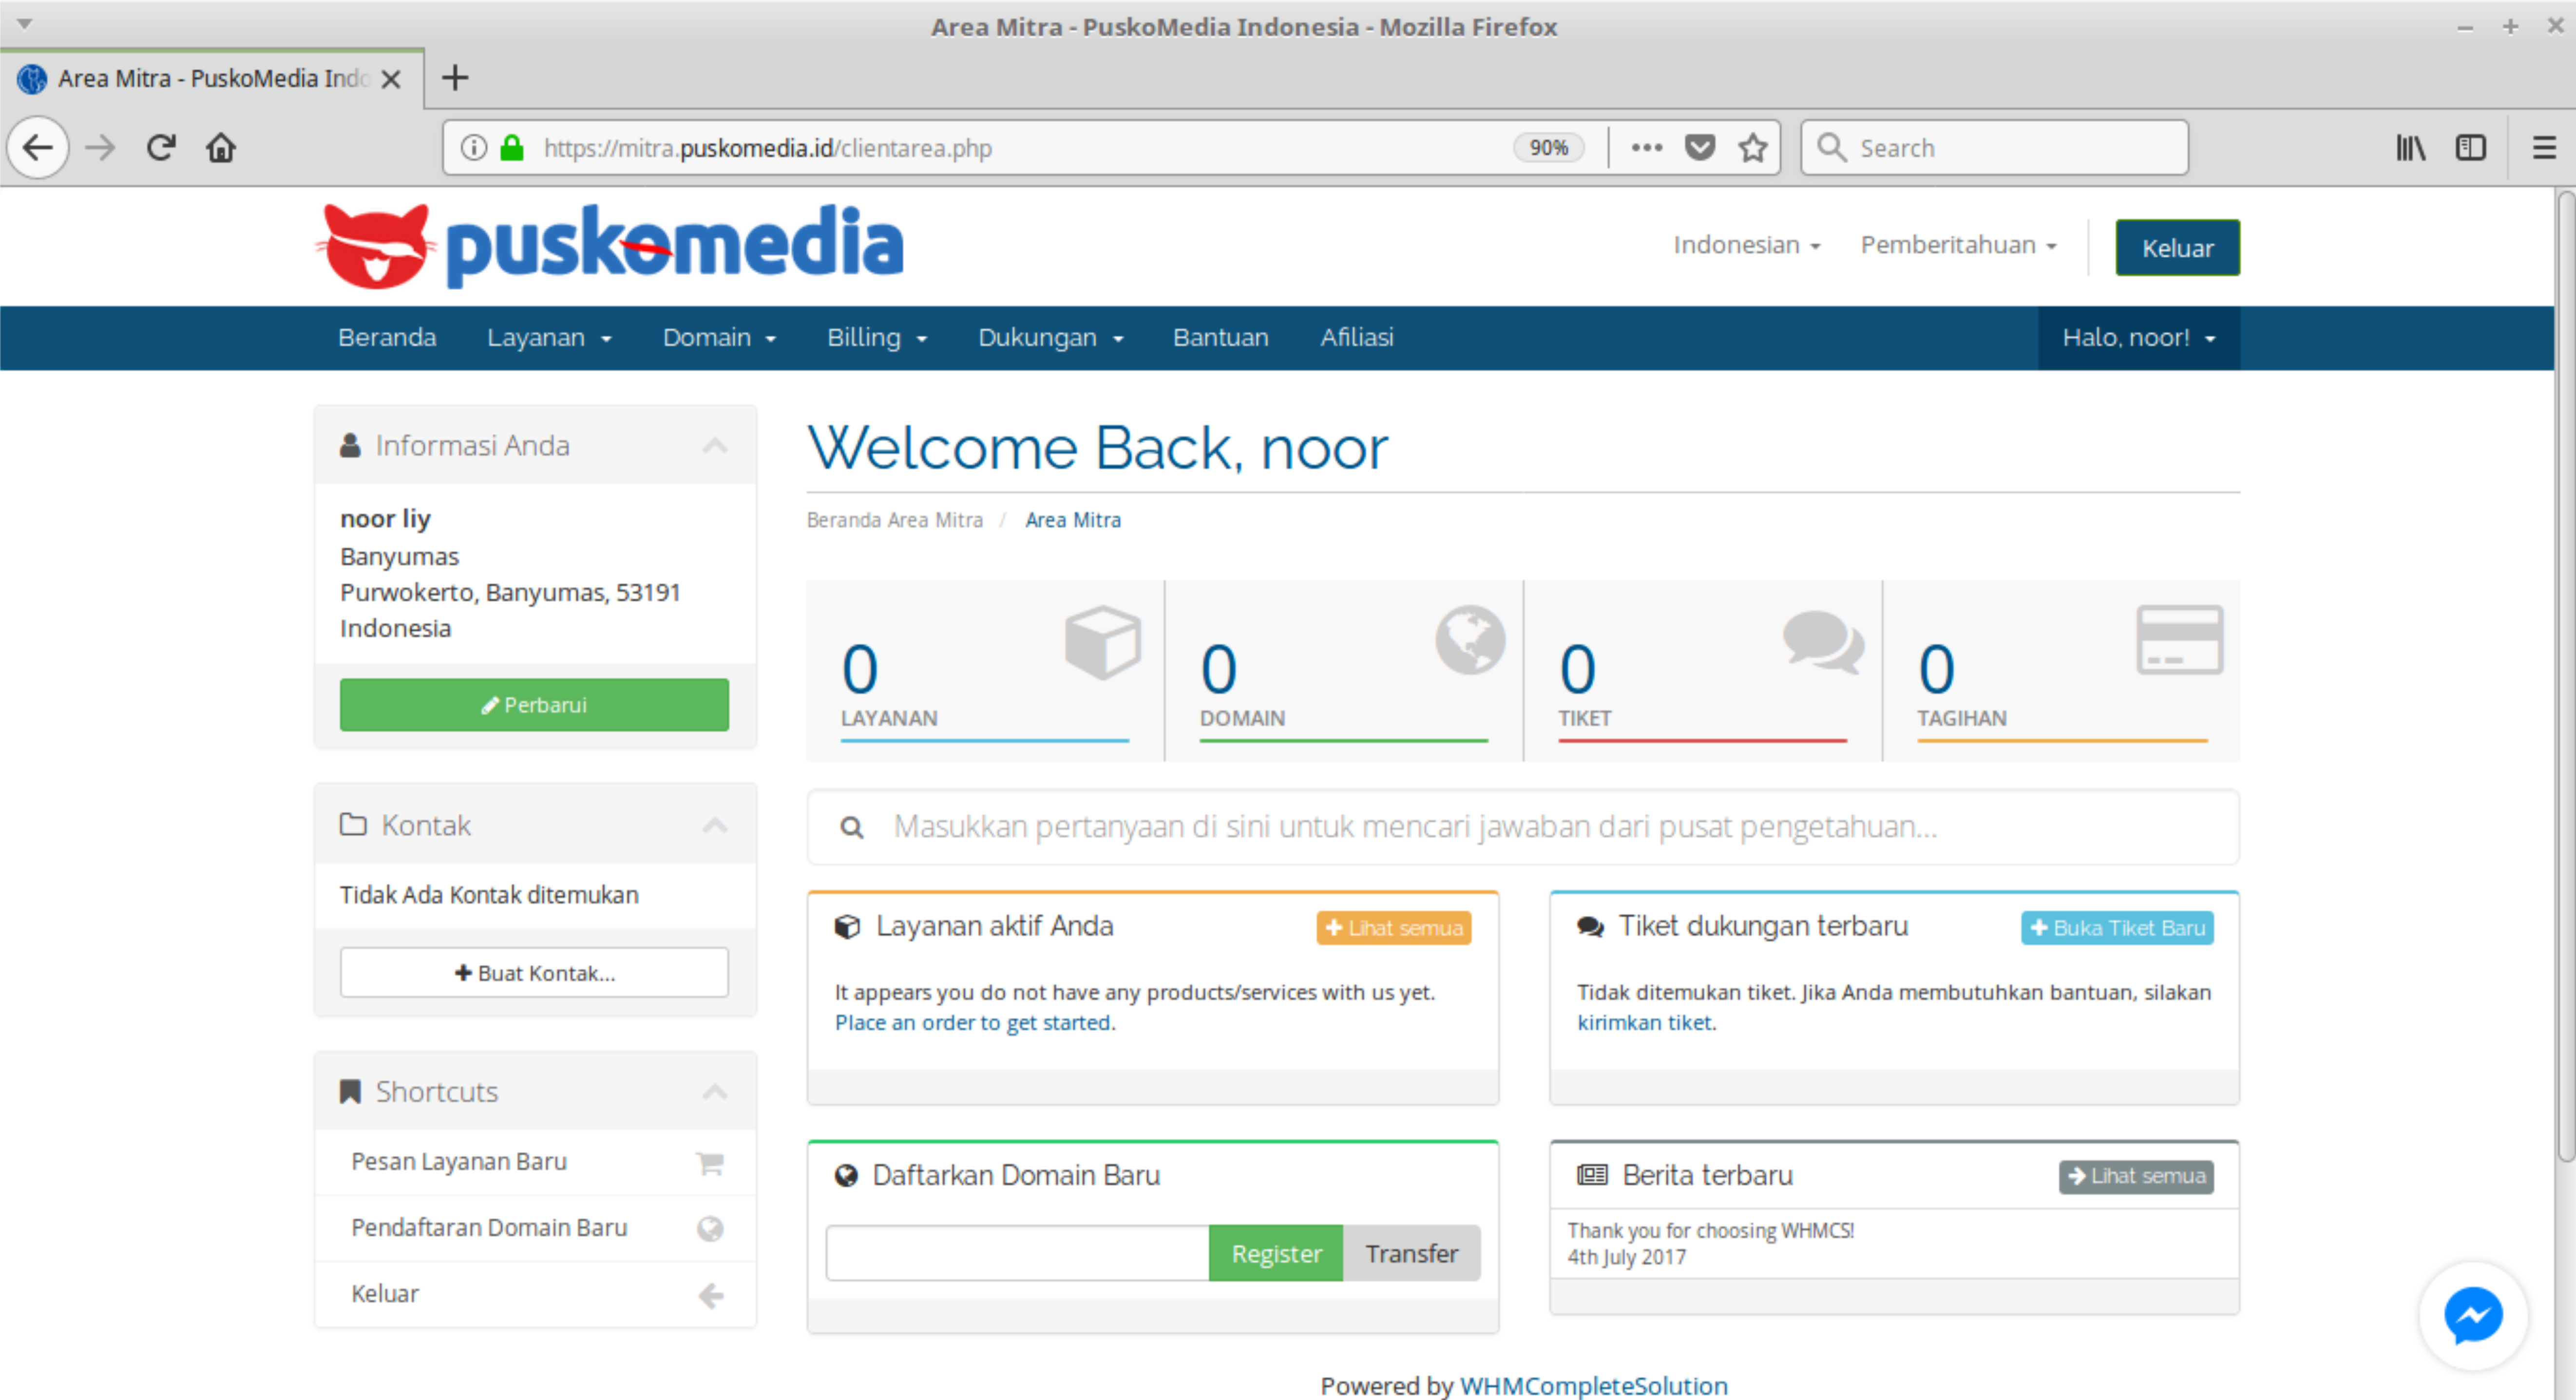Open Pesan Layanan Baru shortcut
The width and height of the screenshot is (2576, 1400).
[x=534, y=1163]
